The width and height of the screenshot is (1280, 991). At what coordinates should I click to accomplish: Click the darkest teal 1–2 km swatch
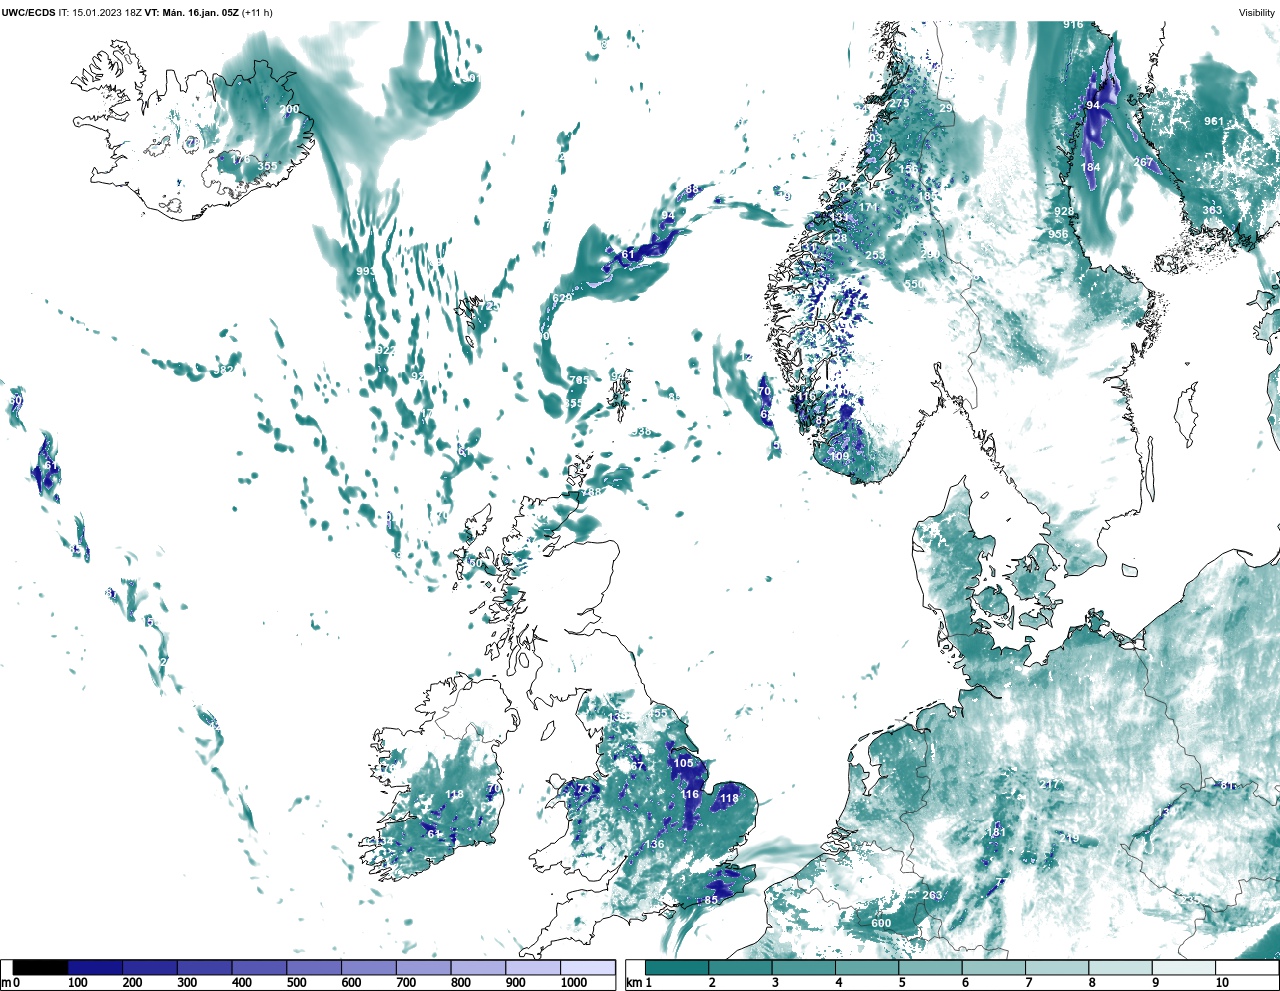[677, 967]
